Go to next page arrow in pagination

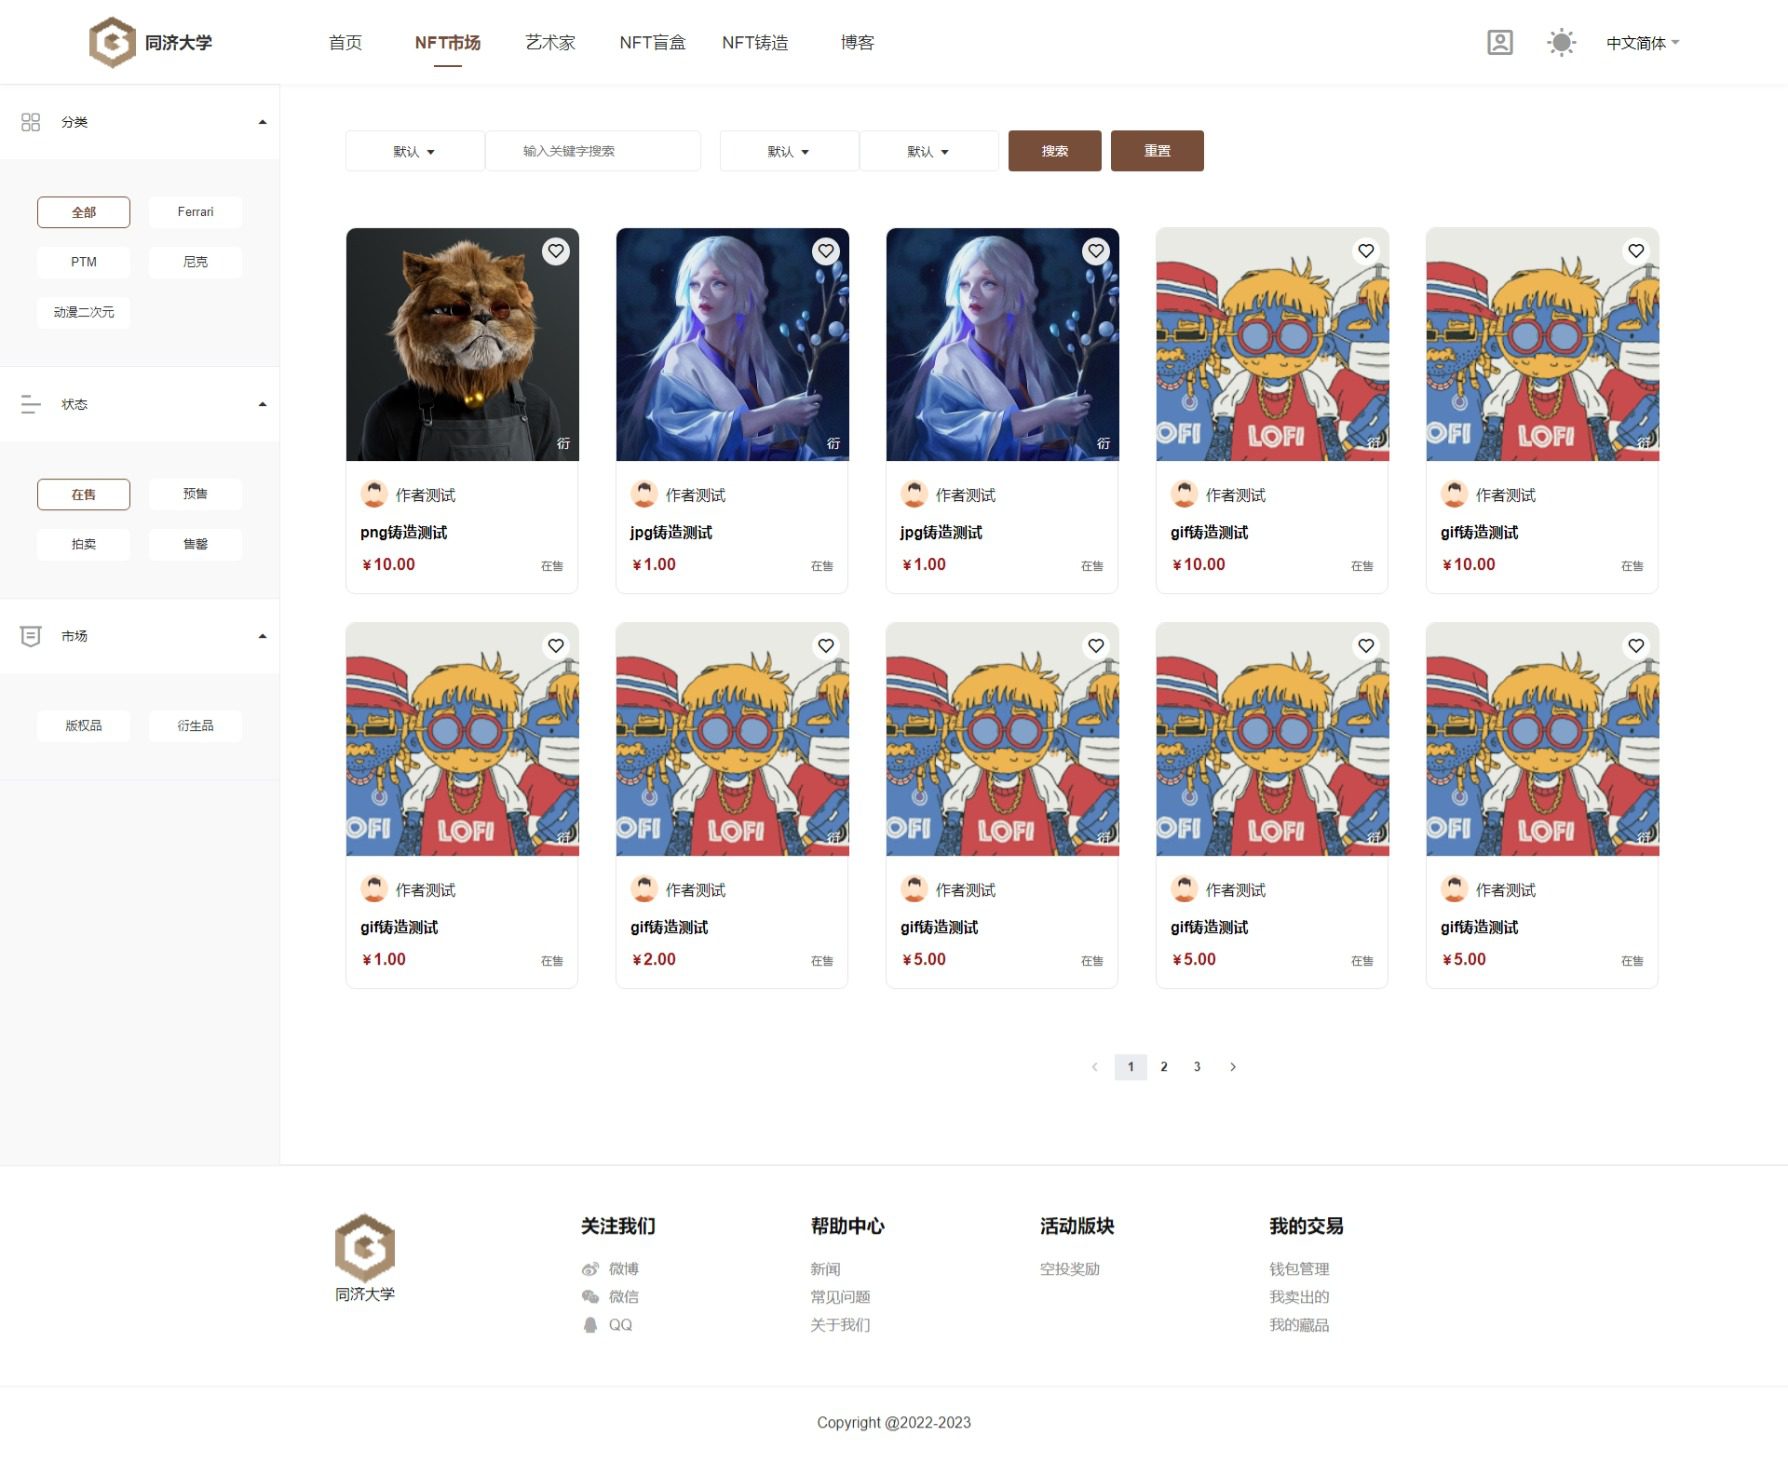point(1232,1067)
